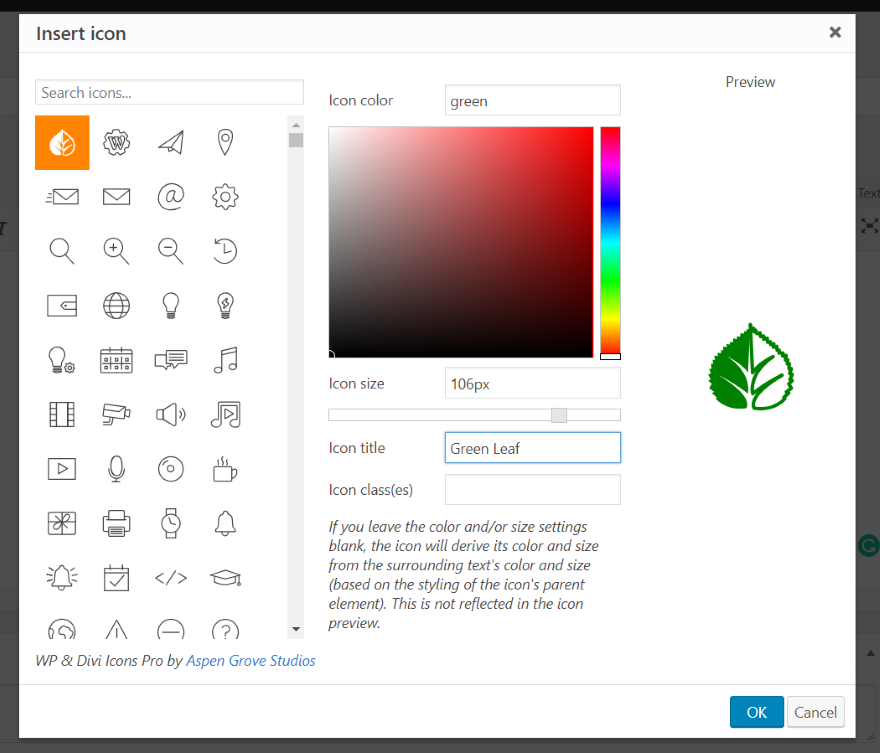The width and height of the screenshot is (880, 753).
Task: Select the lightbulb icon
Action: pos(171,305)
